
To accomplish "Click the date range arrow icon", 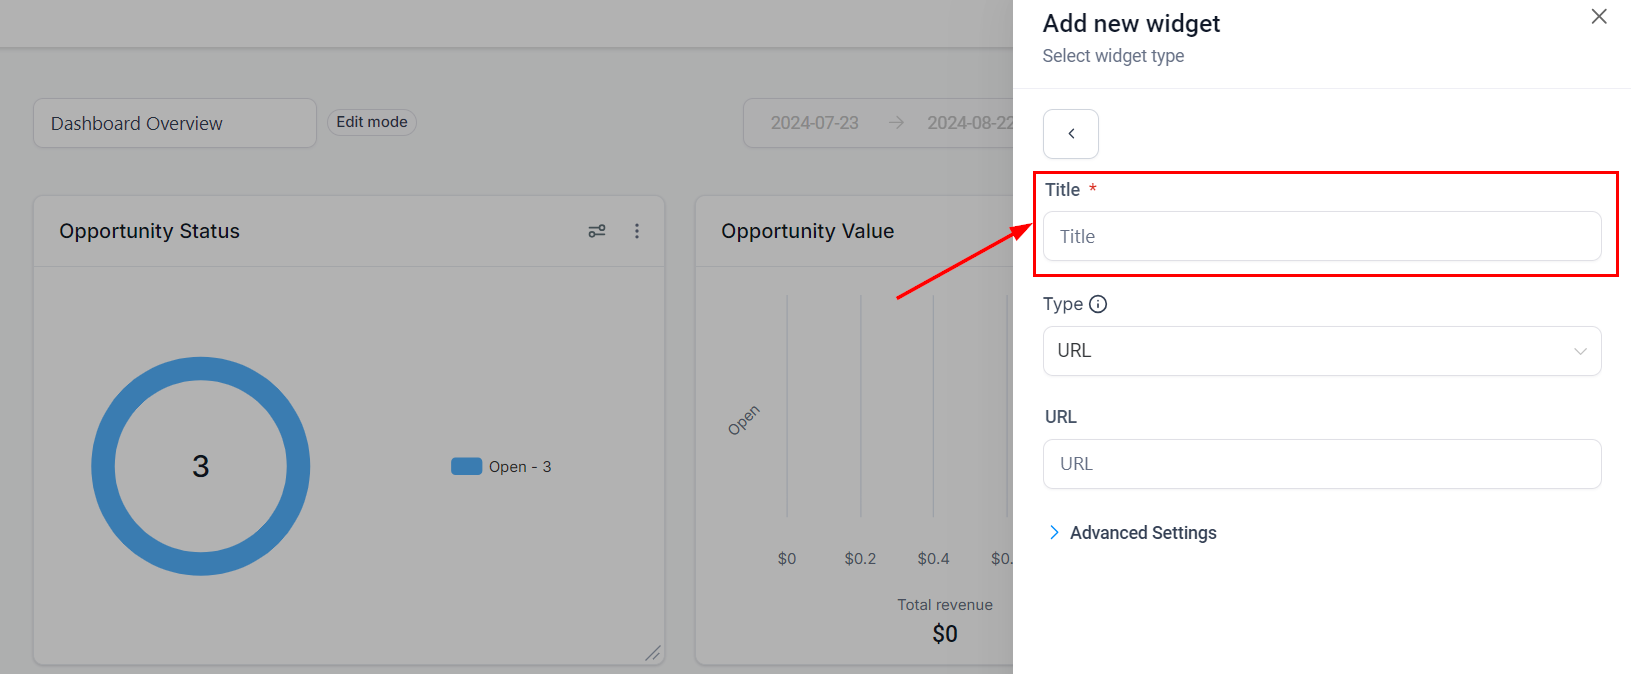I will [896, 123].
